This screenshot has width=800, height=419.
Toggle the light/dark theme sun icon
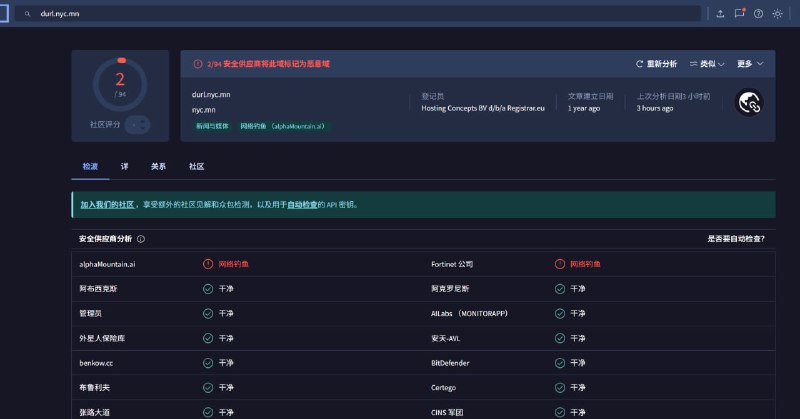coord(778,14)
